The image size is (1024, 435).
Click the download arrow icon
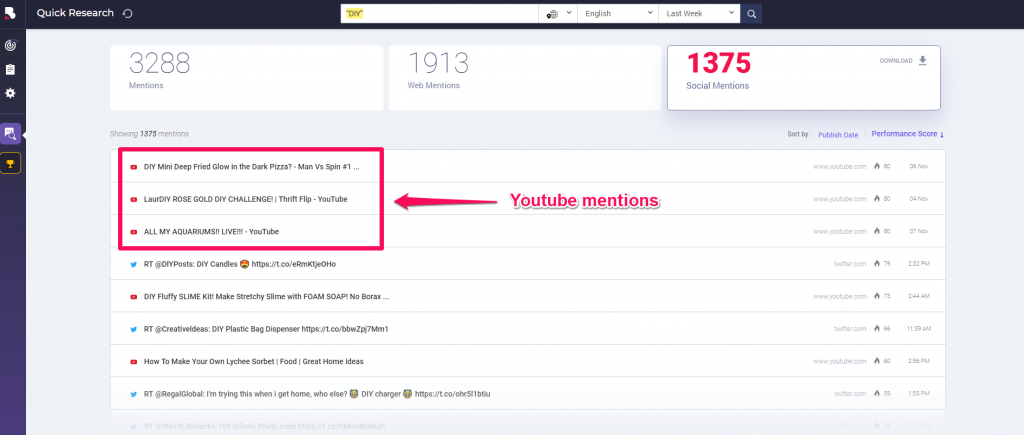click(923, 61)
